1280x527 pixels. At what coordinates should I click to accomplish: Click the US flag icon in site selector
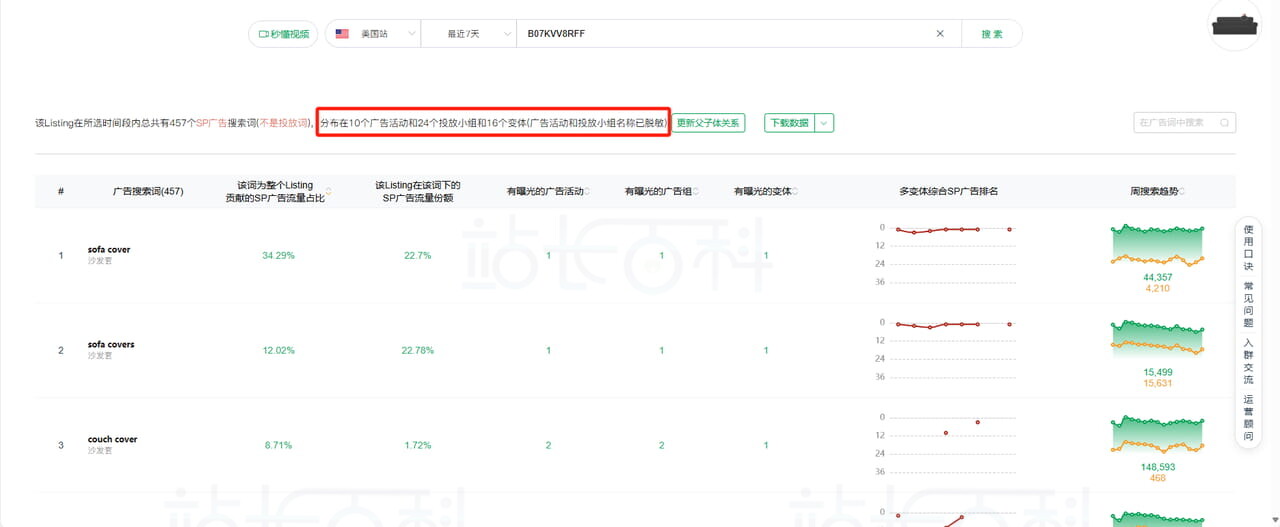point(342,34)
